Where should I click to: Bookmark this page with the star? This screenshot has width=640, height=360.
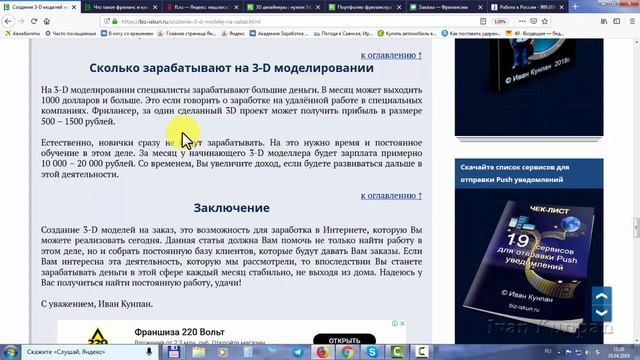point(544,21)
